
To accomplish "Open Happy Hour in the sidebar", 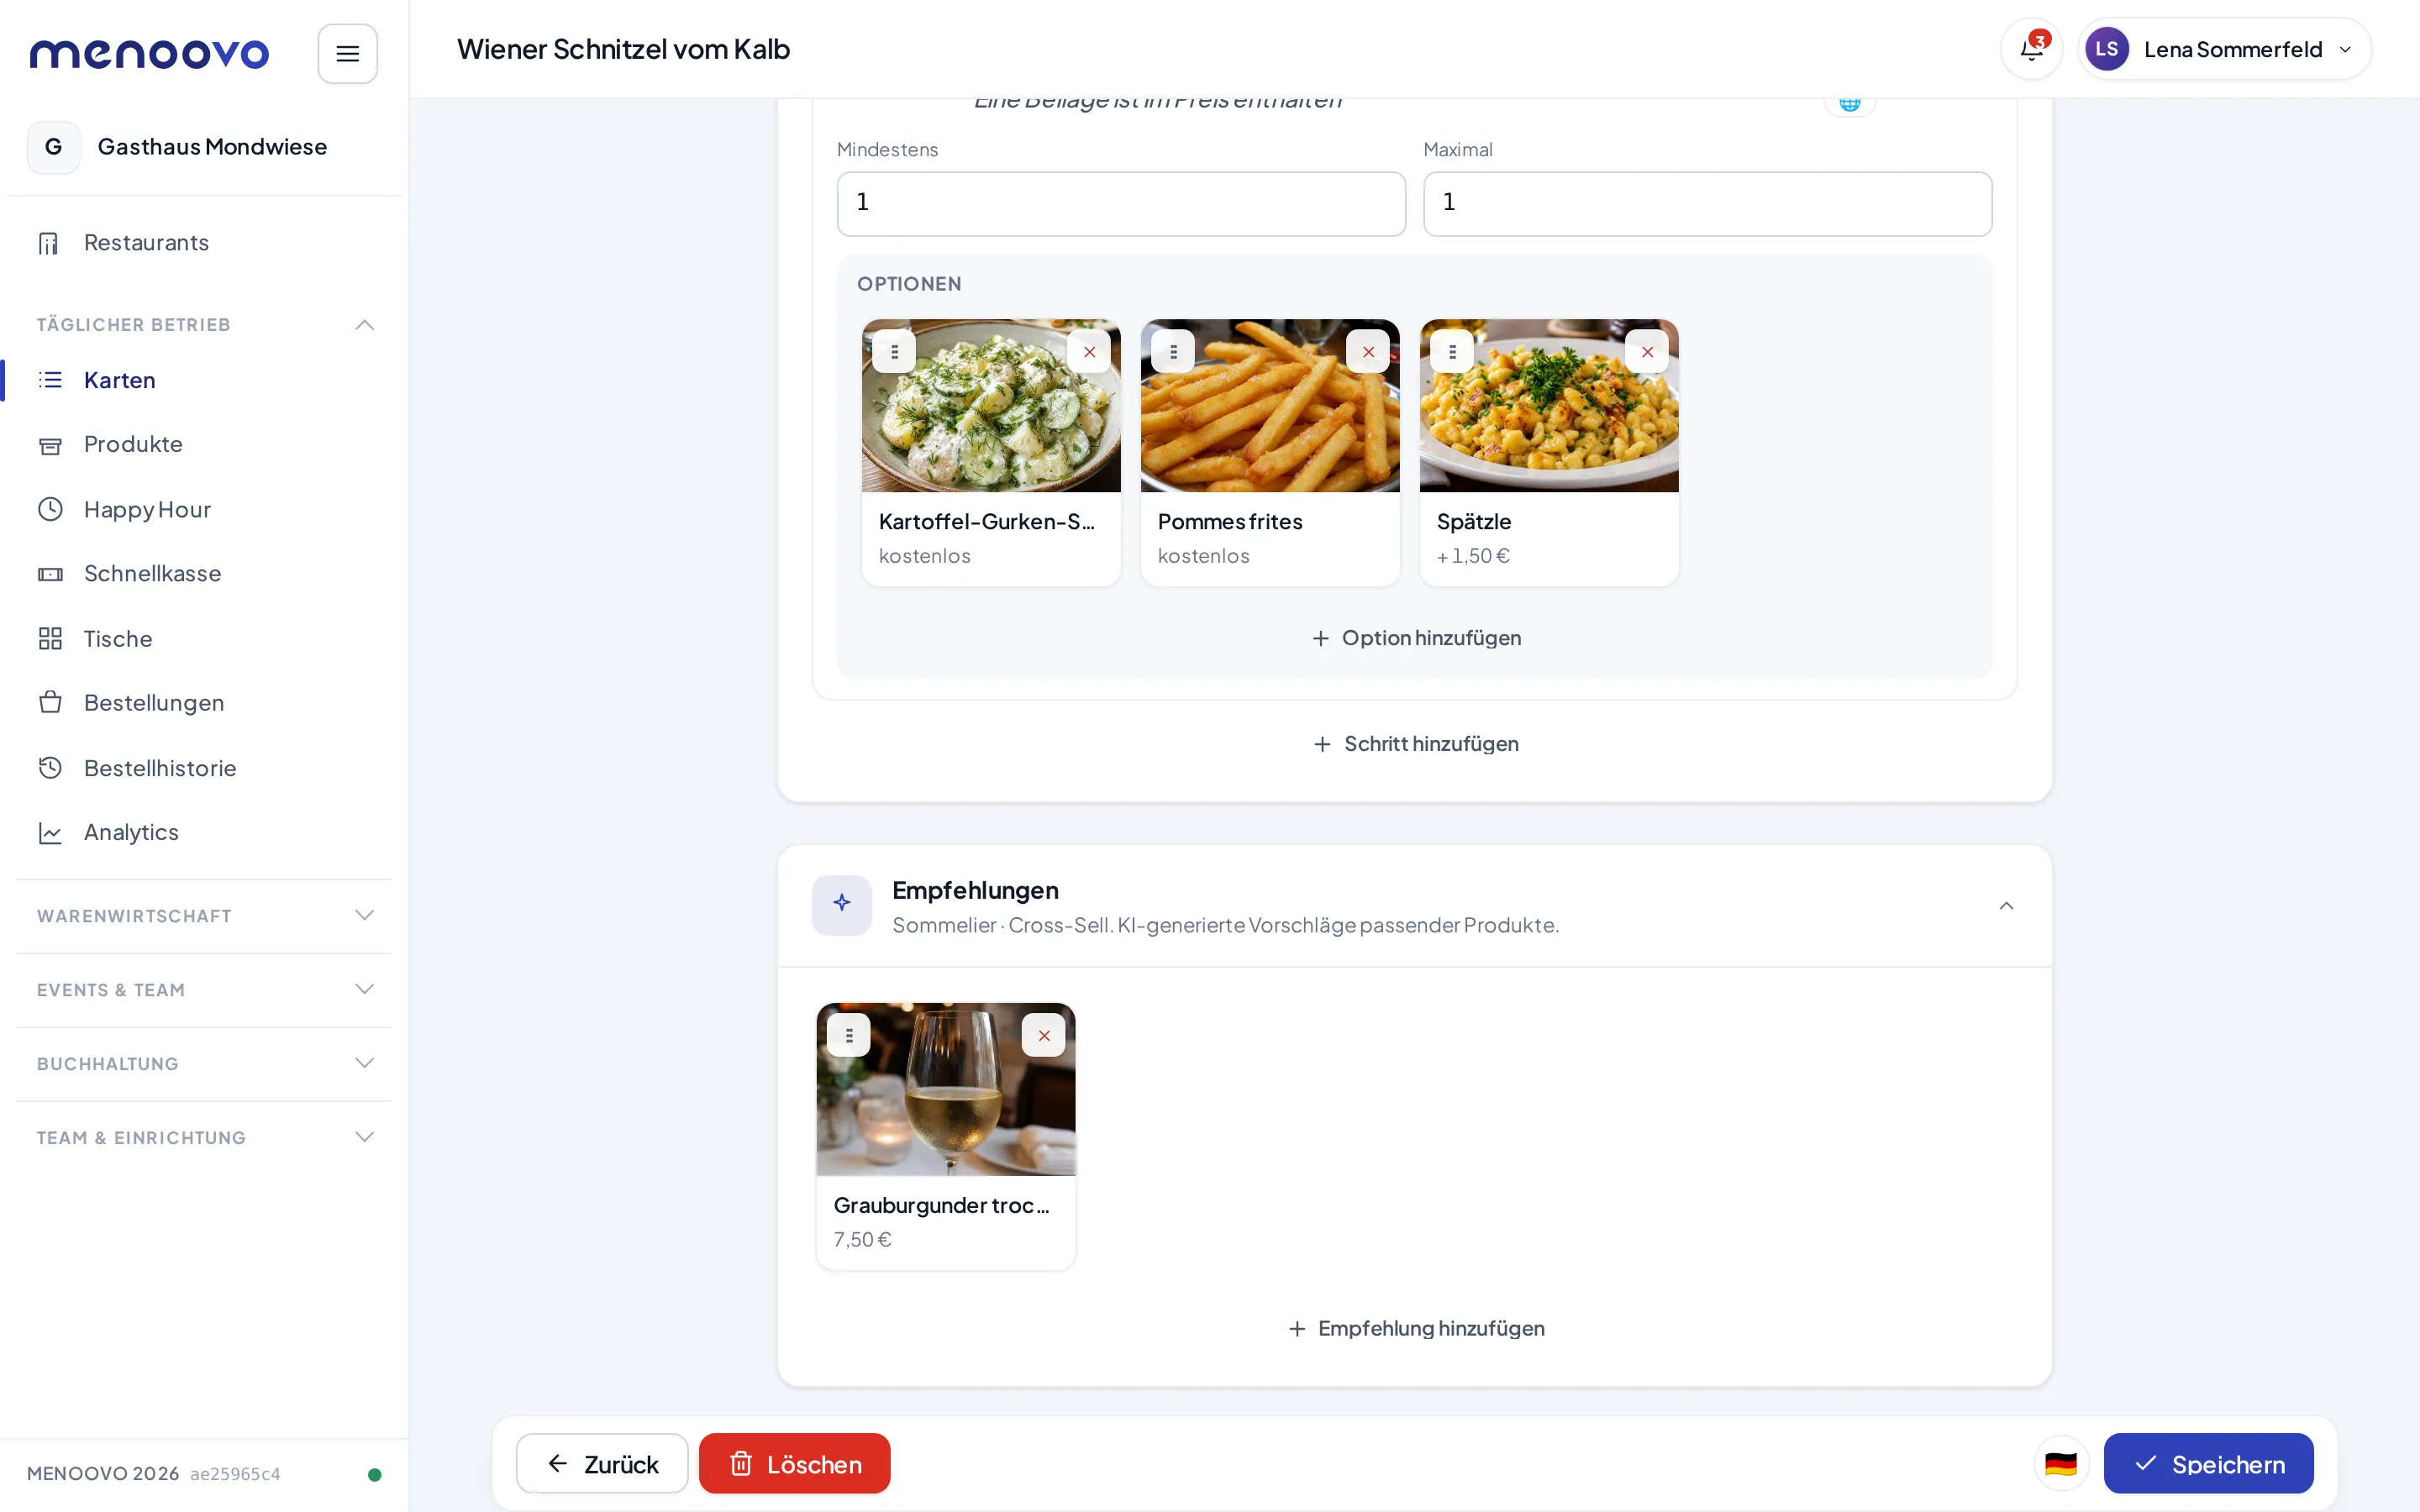I will click(204, 509).
